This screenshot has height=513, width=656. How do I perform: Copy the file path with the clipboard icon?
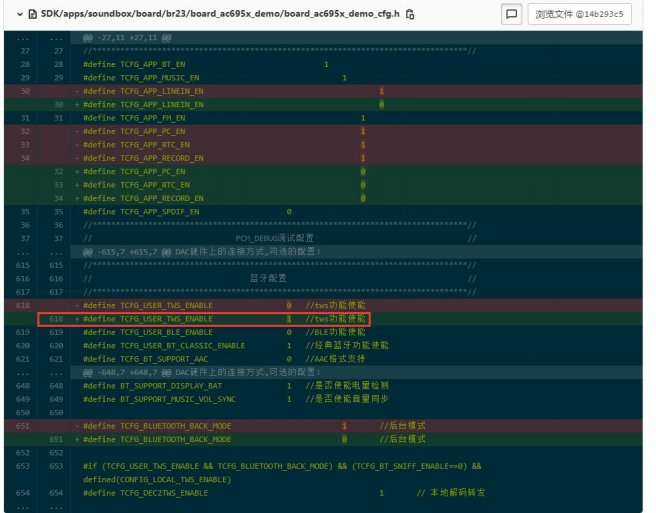pos(410,14)
